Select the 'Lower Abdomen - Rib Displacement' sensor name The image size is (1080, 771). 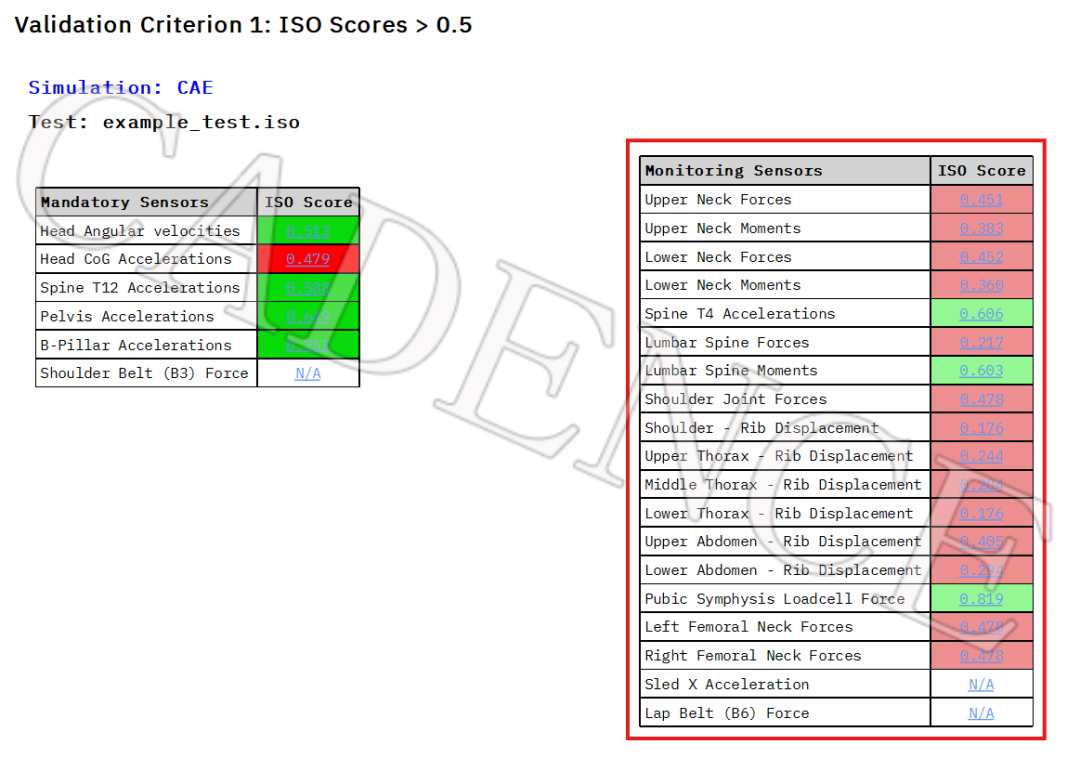tap(783, 570)
